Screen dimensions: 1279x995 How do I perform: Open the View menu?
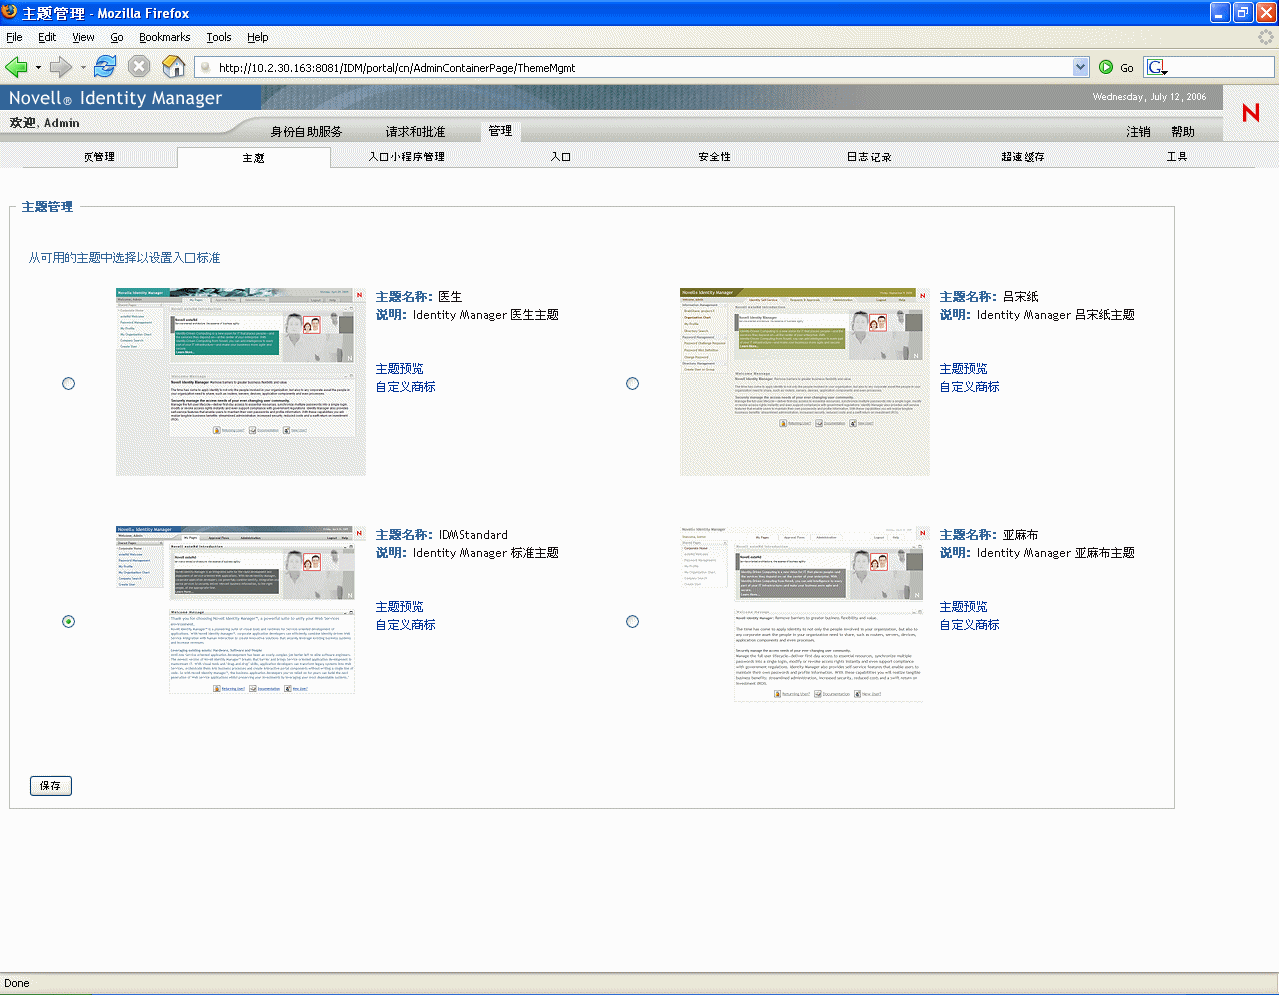[83, 37]
